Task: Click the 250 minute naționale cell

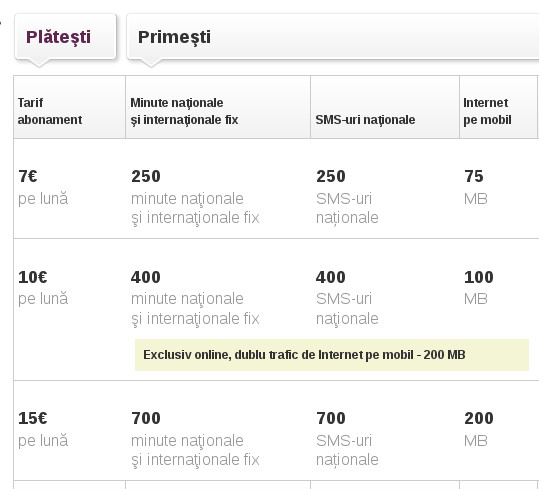Action: coord(195,197)
